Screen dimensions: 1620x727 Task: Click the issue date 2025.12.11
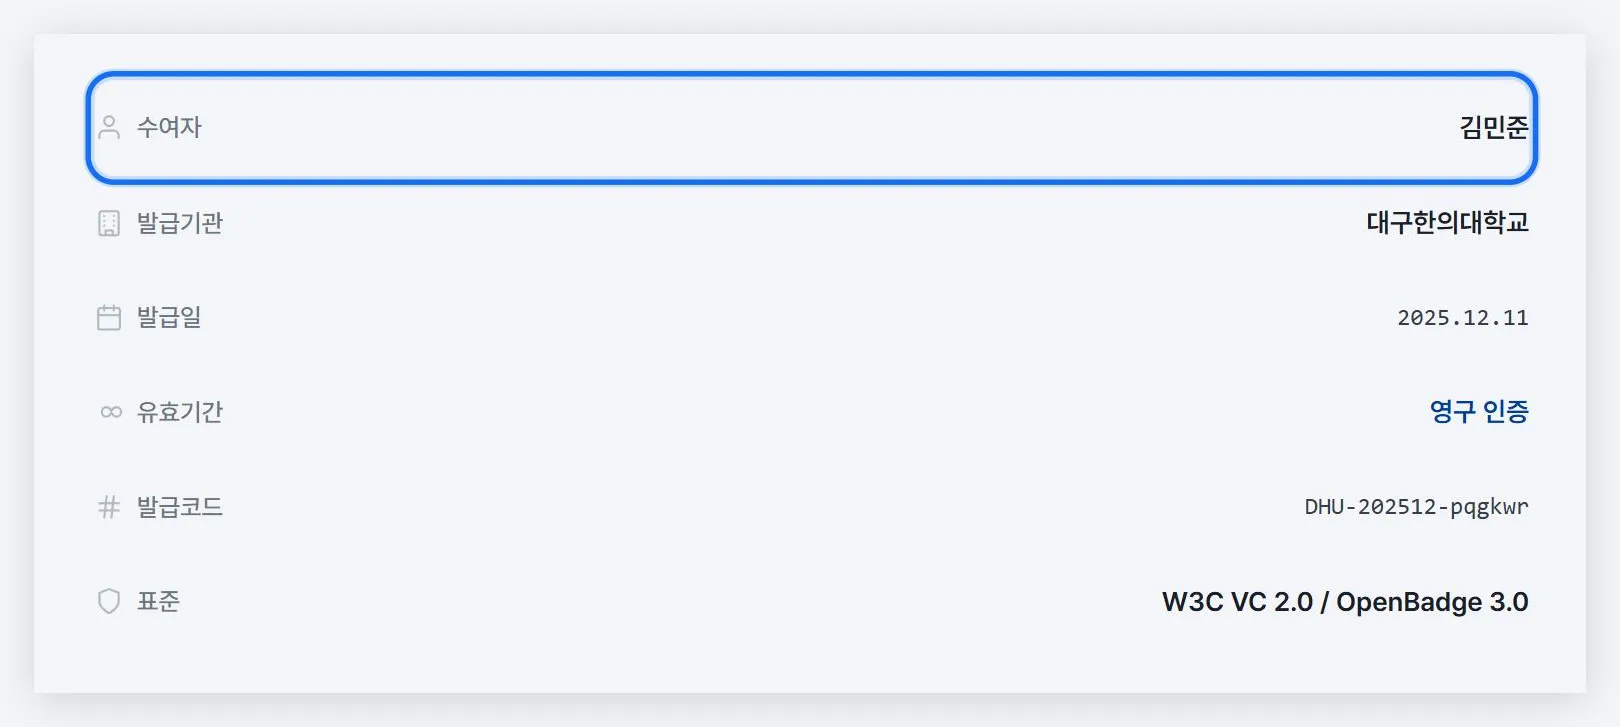pyautogui.click(x=1463, y=318)
